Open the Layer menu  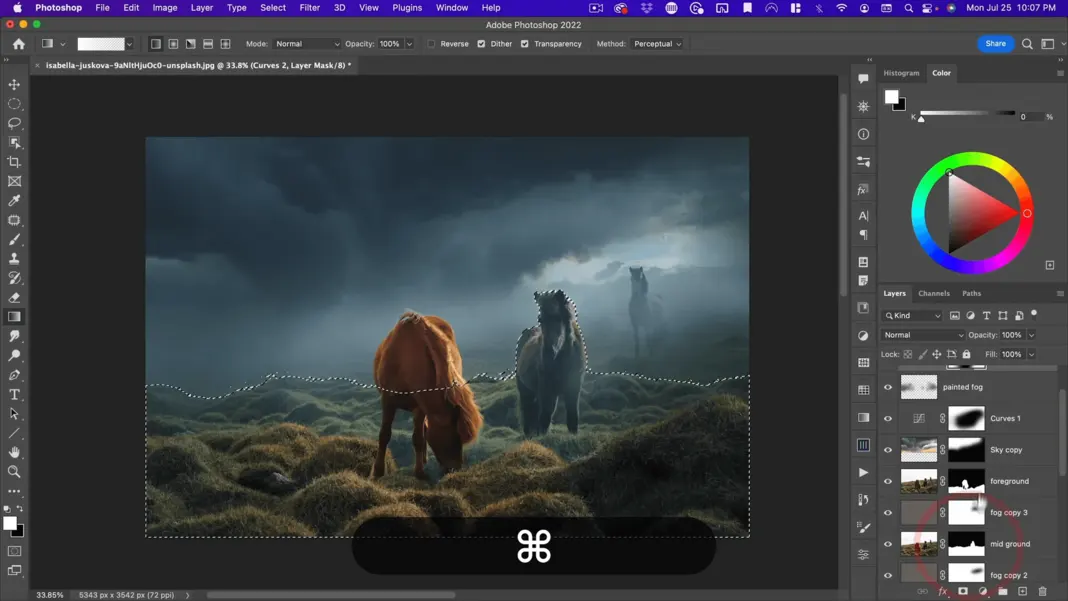coord(202,7)
